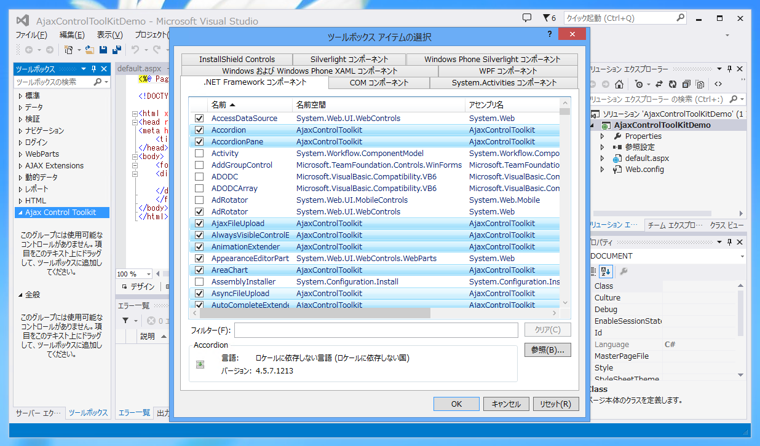Viewport: 760px width, 446px height.
Task: Click the filter funnel in エラー一覧 panel
Action: coord(126,320)
